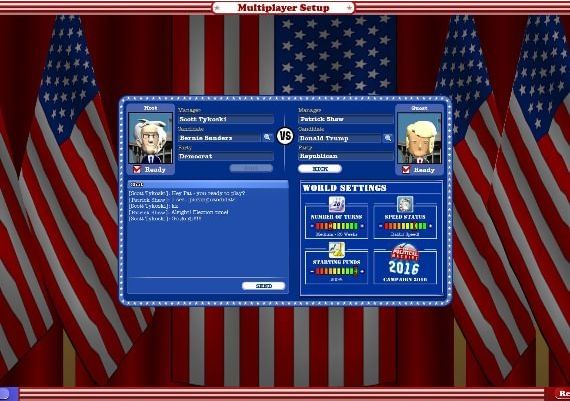Increase Number of Turns with plus

[361, 226]
